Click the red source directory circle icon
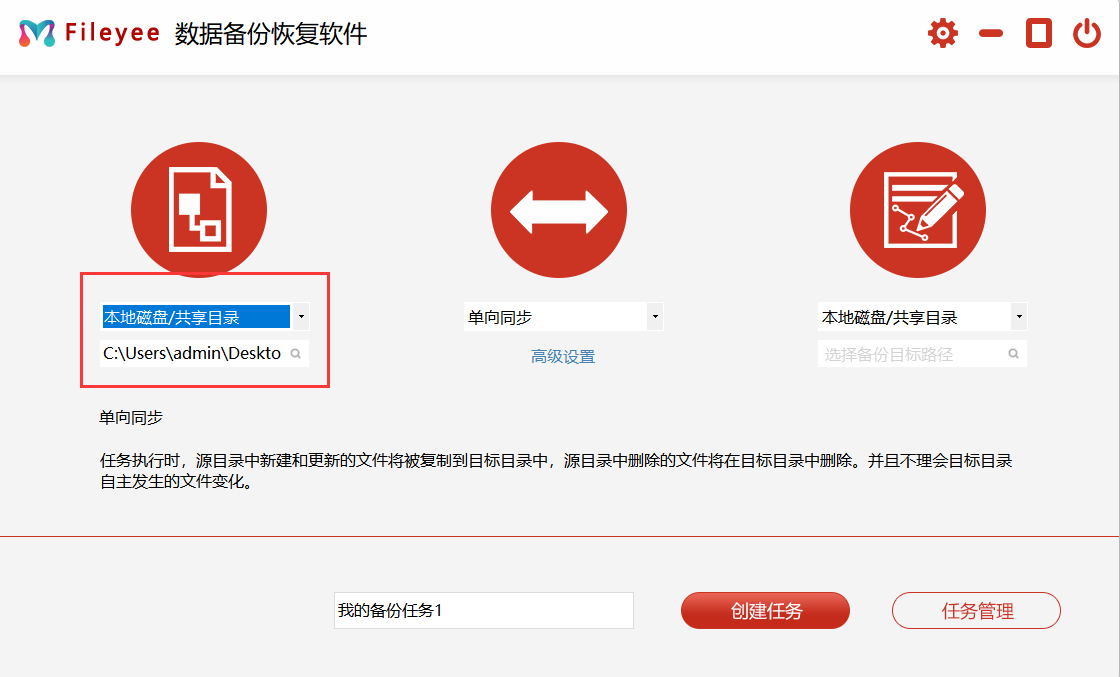1120x677 pixels. (199, 210)
